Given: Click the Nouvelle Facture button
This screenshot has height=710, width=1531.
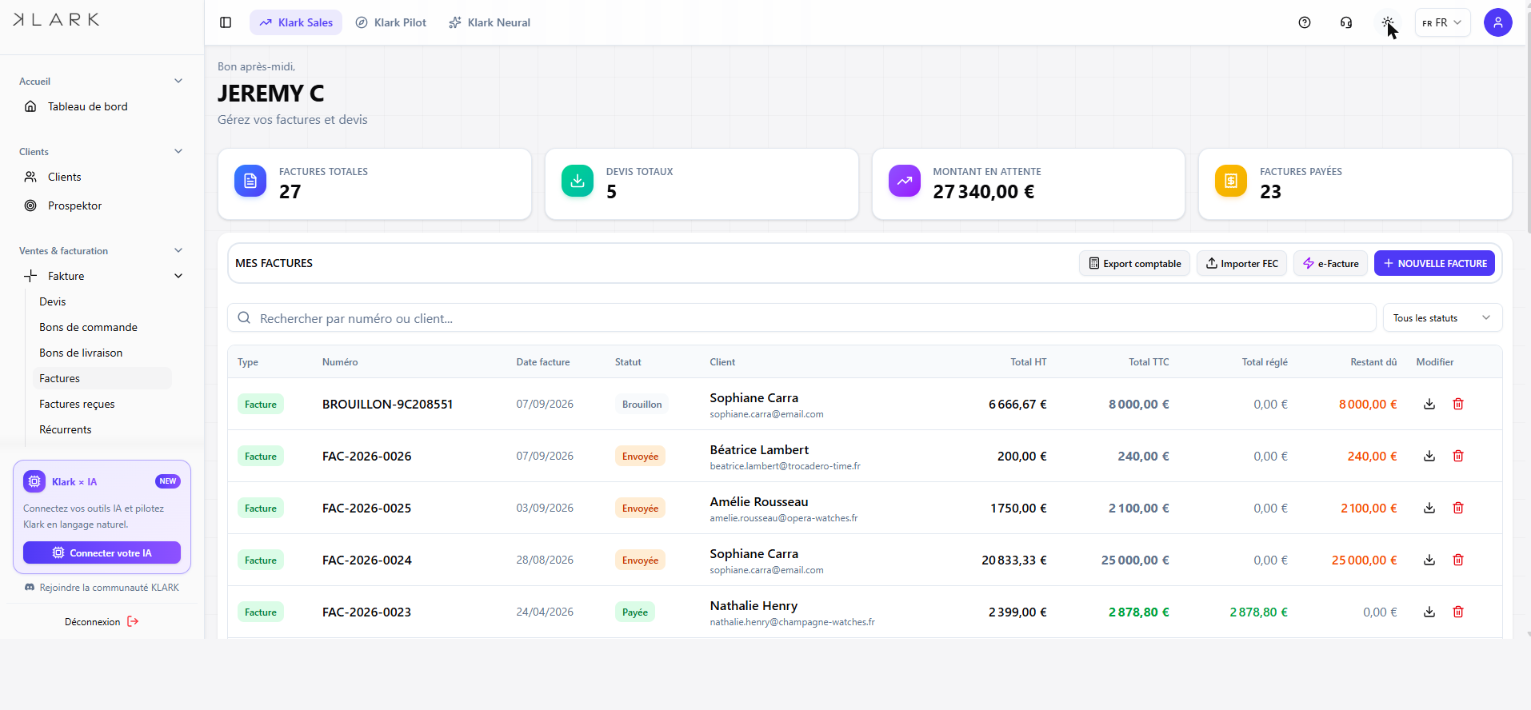Looking at the screenshot, I should point(1434,263).
